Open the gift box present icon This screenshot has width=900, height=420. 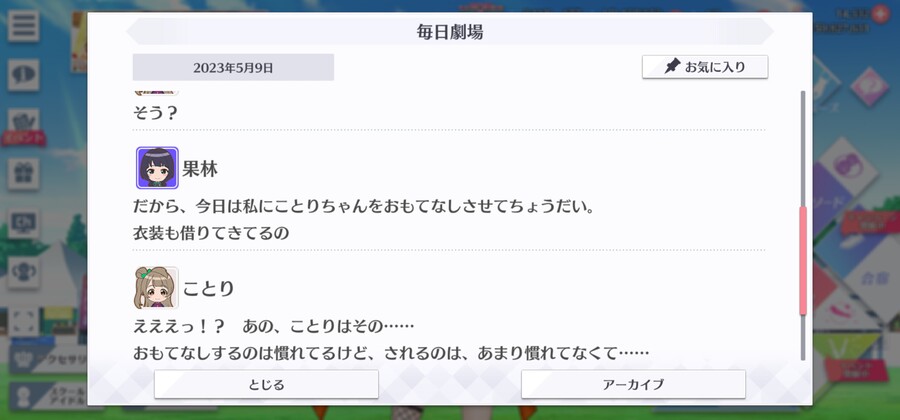[x=24, y=174]
